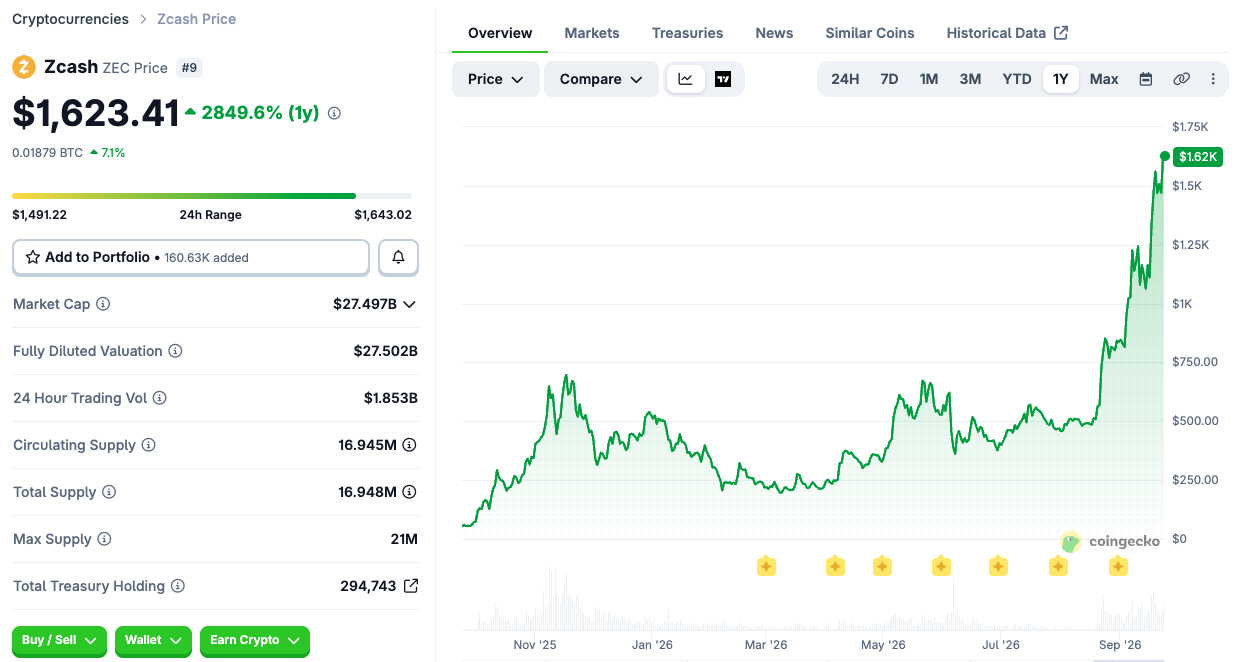
Task: Click info icon beside 16.948M value
Action: 409,492
